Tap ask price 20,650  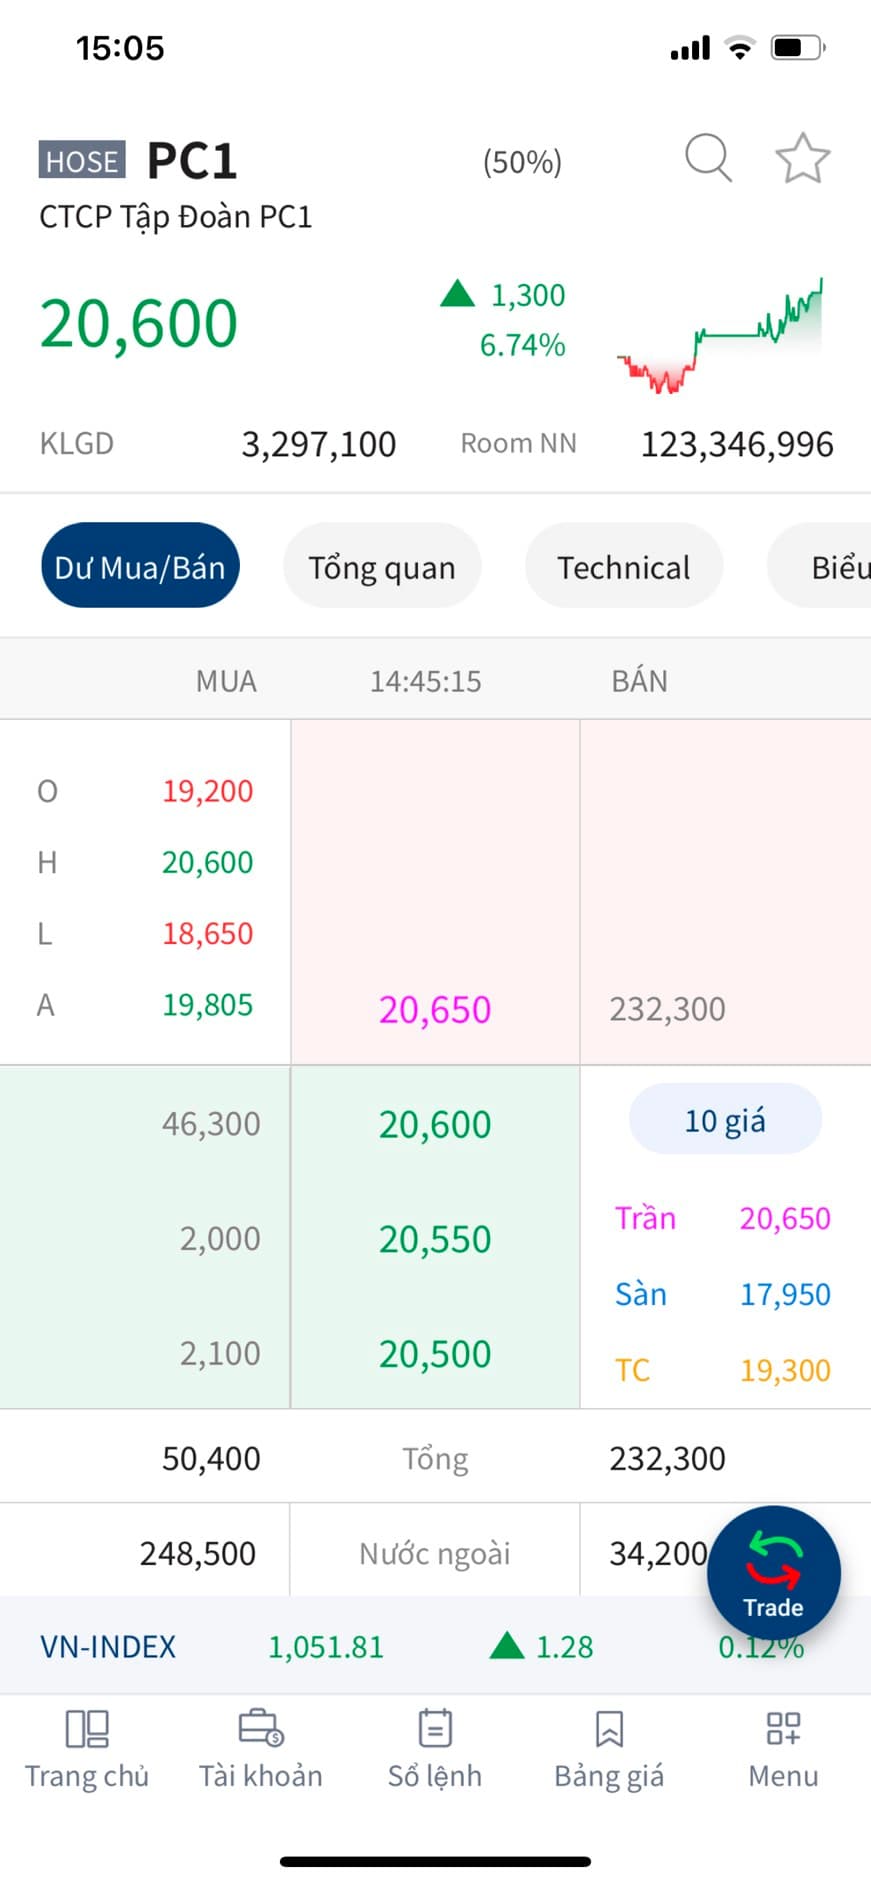[435, 1010]
